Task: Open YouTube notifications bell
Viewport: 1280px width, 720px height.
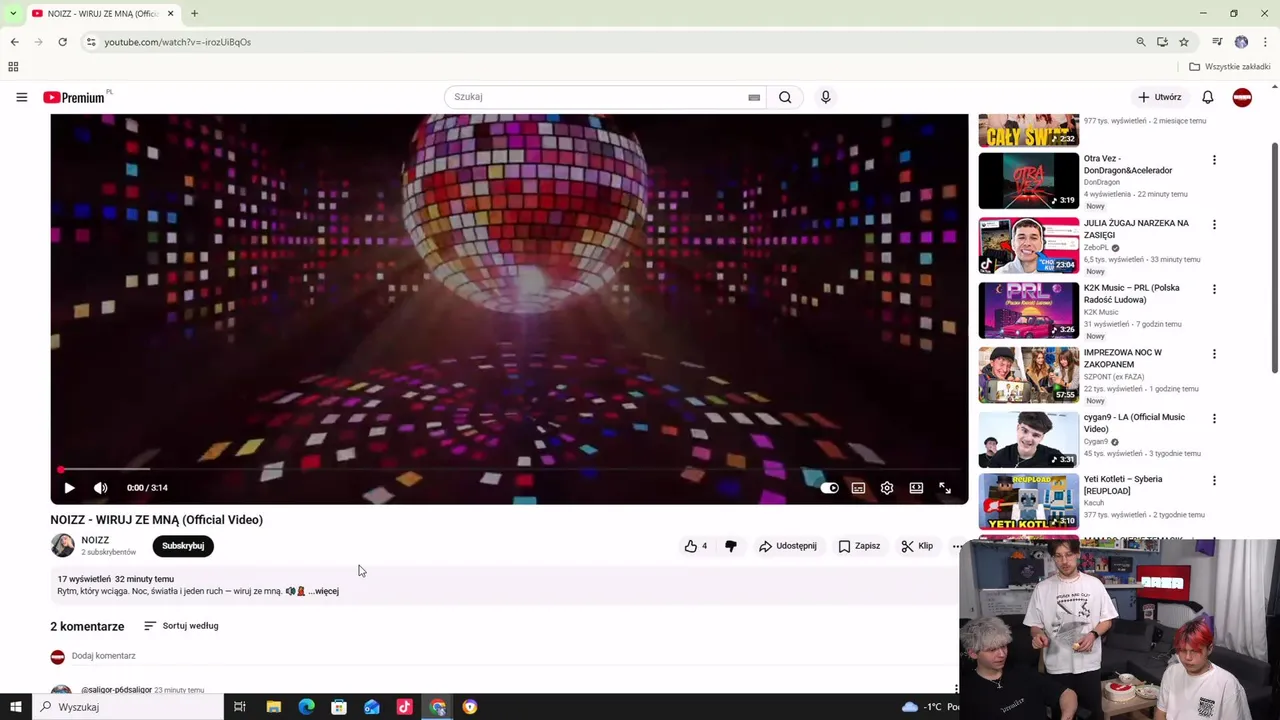Action: [1207, 97]
